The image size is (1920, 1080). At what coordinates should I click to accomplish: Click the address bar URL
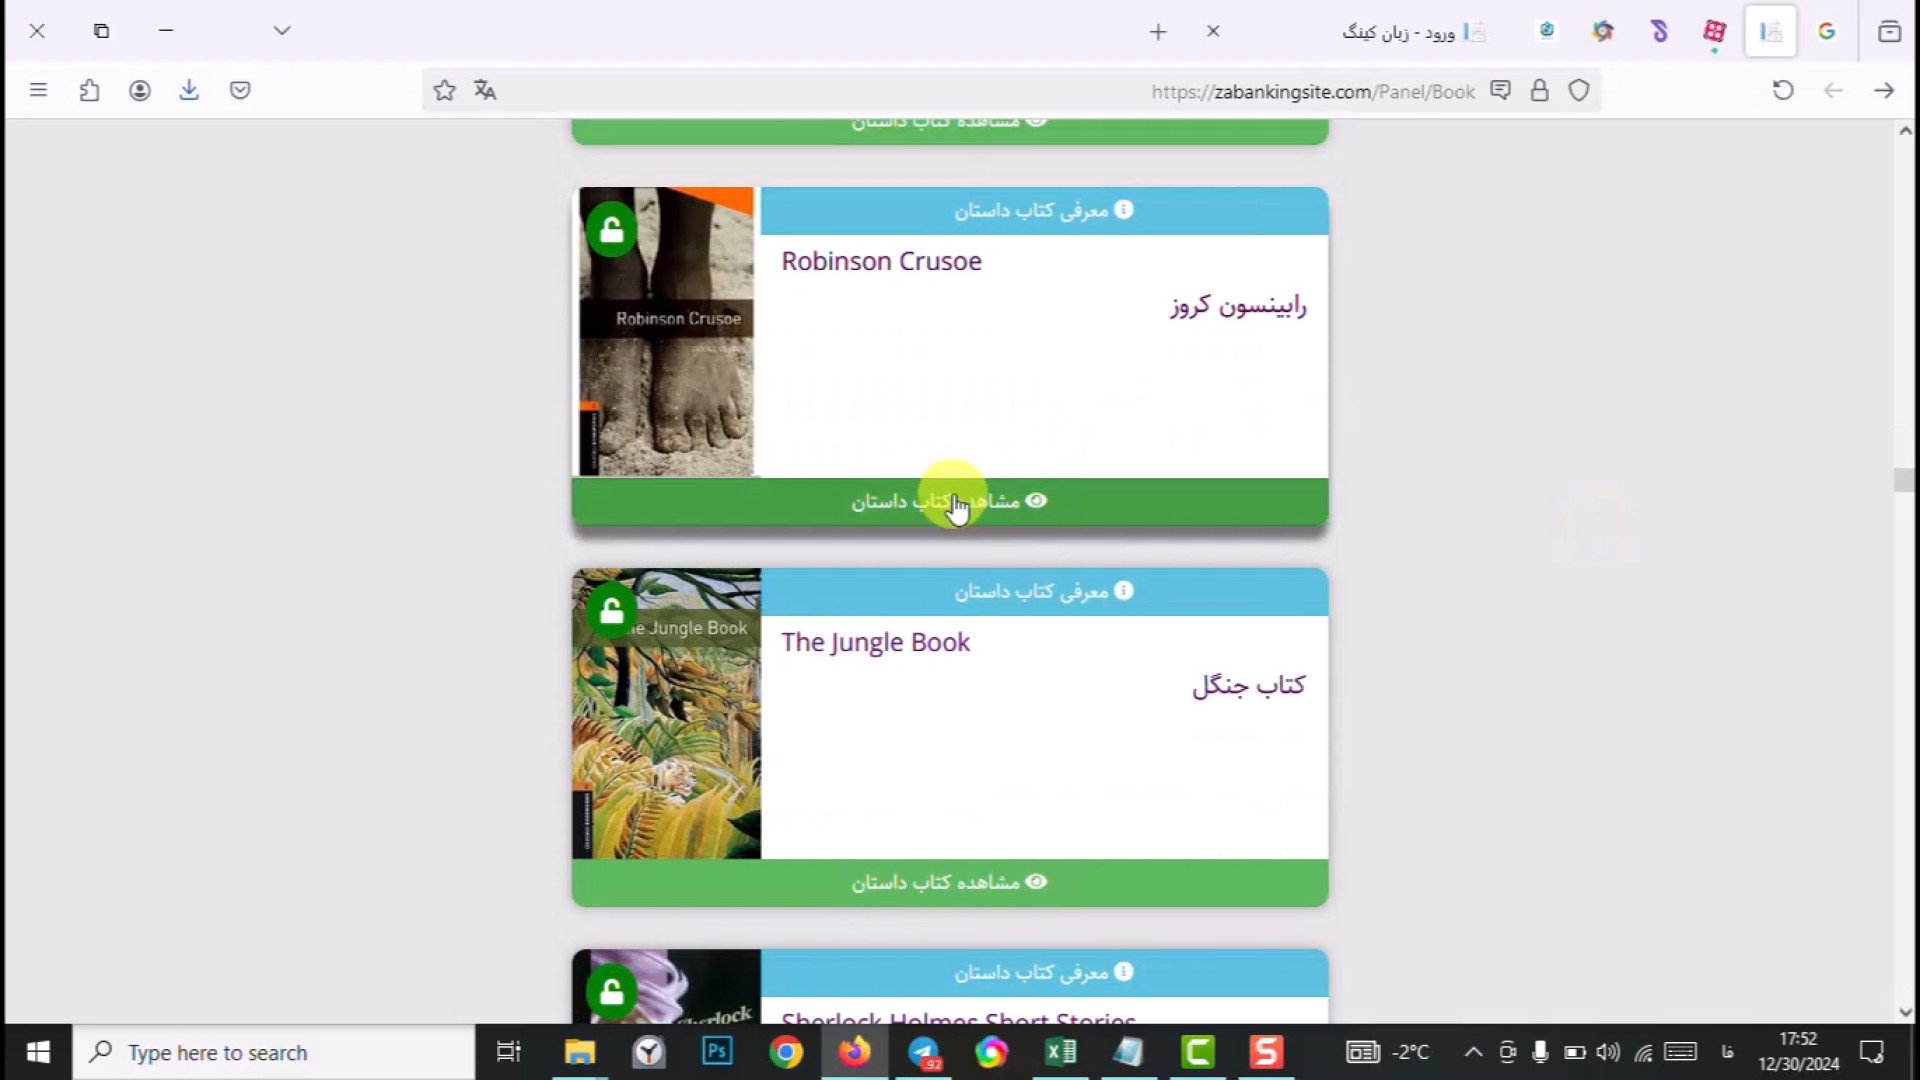(x=1313, y=92)
